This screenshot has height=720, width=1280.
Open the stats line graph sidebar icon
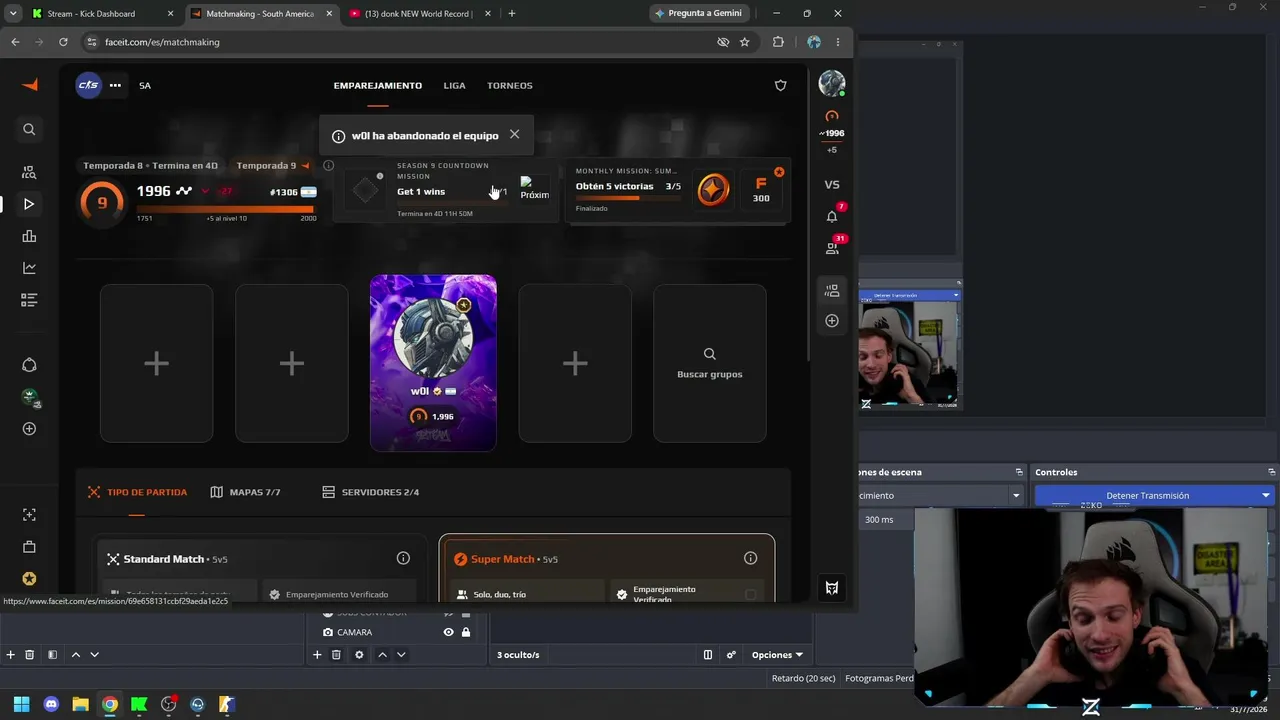pos(29,268)
